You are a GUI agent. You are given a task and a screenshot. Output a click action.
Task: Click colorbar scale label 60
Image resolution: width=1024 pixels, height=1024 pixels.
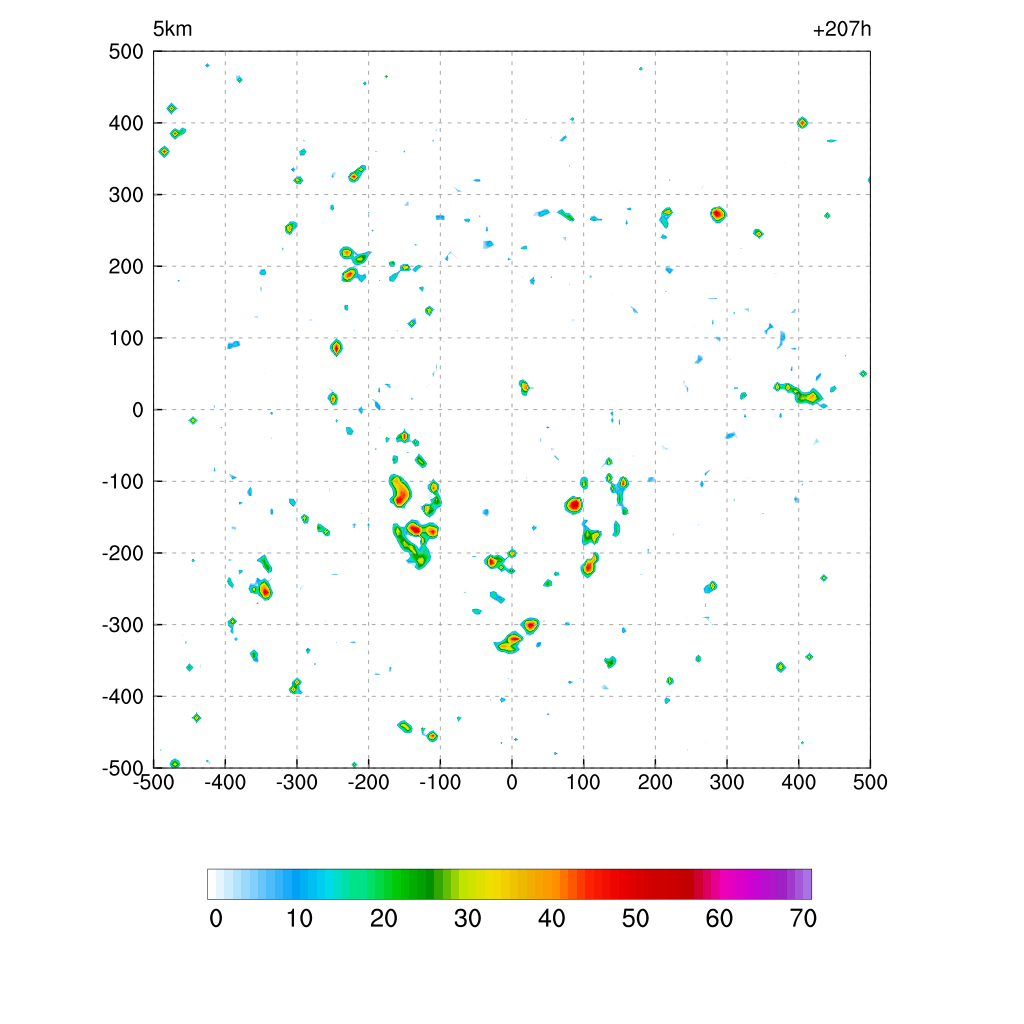pyautogui.click(x=719, y=919)
